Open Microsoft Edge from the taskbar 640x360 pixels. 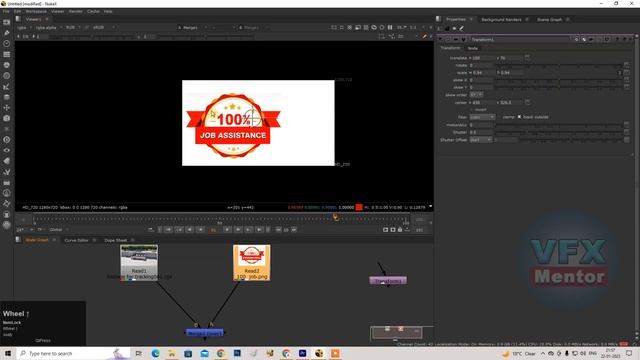click(156, 353)
